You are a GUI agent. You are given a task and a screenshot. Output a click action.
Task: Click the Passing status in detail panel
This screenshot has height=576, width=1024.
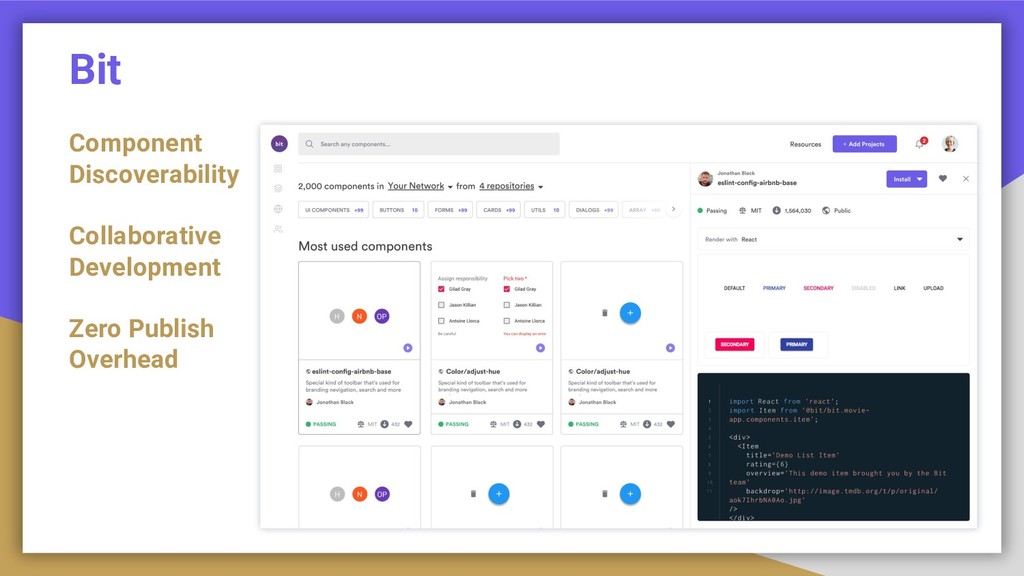tap(712, 210)
